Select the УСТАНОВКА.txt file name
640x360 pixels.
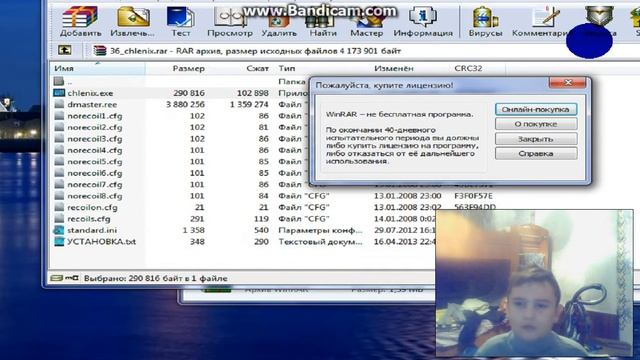click(x=101, y=242)
